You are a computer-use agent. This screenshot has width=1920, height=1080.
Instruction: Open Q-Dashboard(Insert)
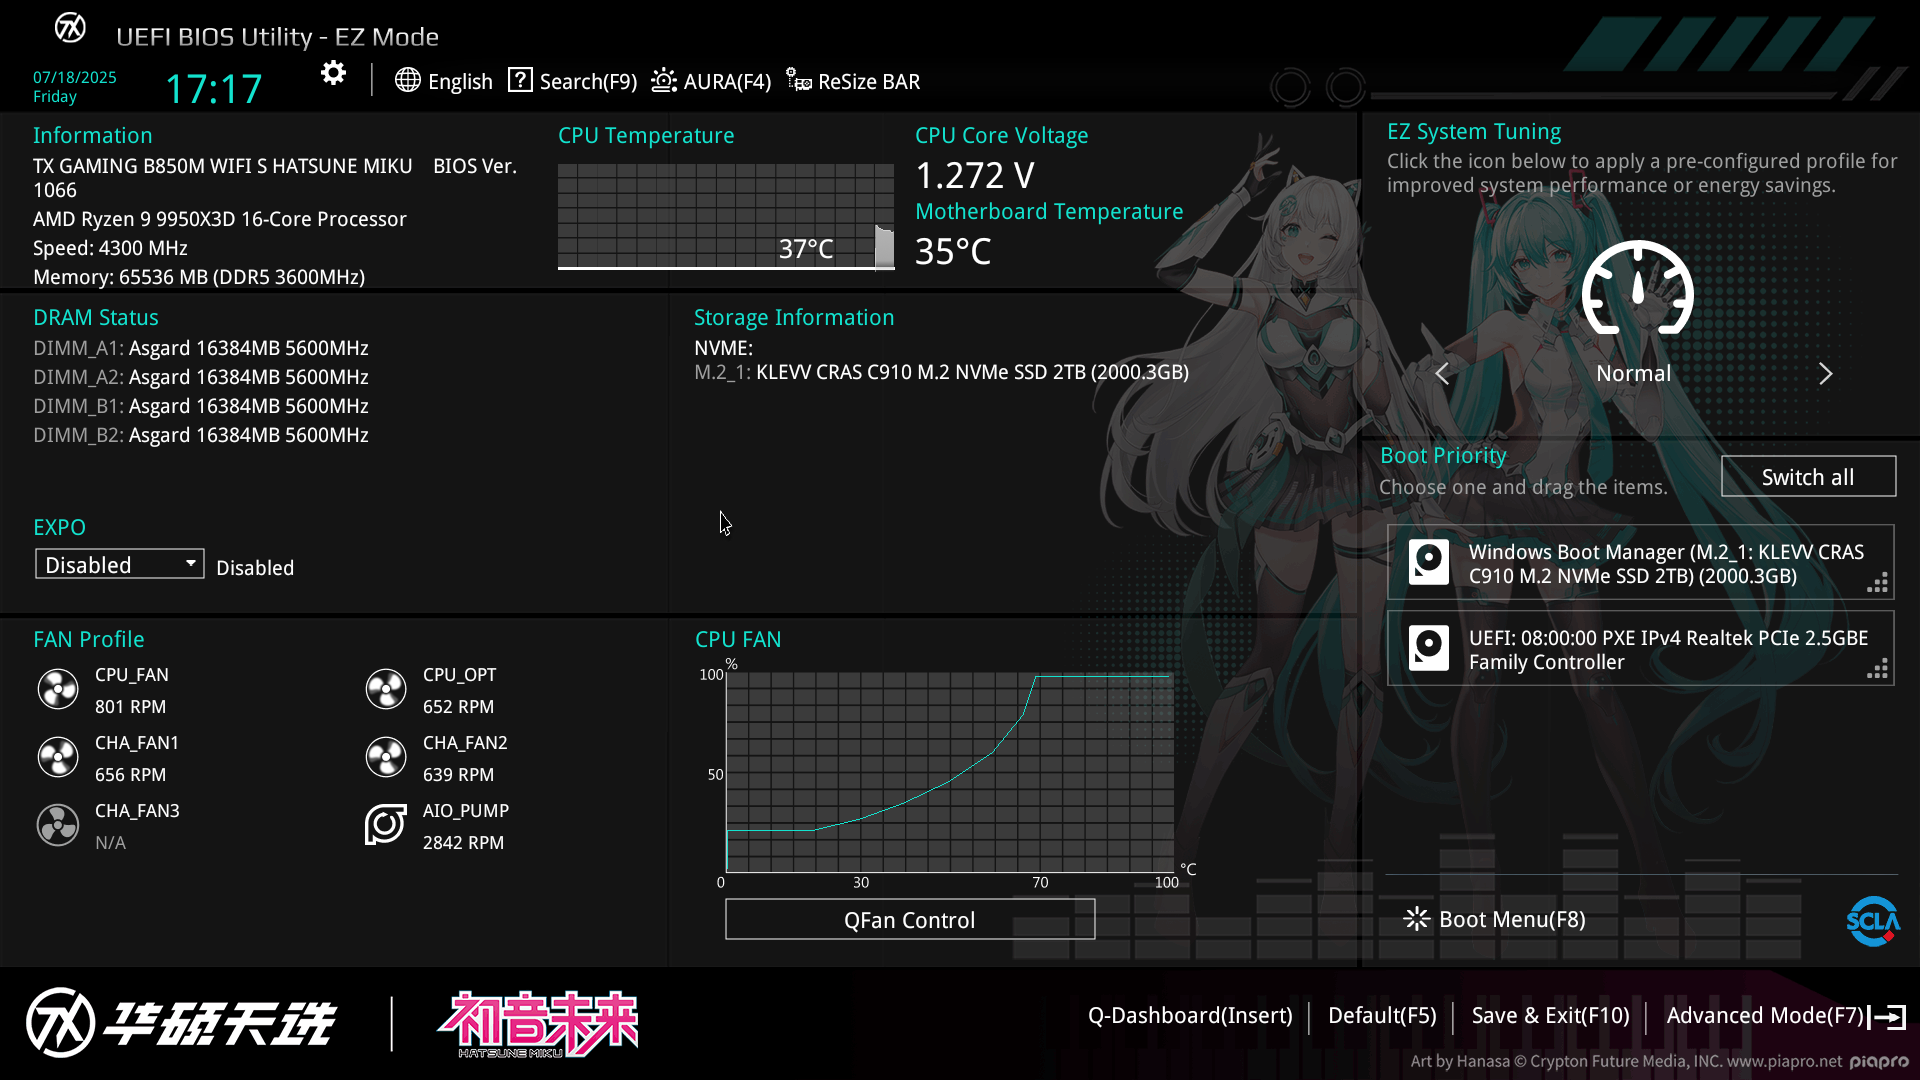[1190, 1016]
